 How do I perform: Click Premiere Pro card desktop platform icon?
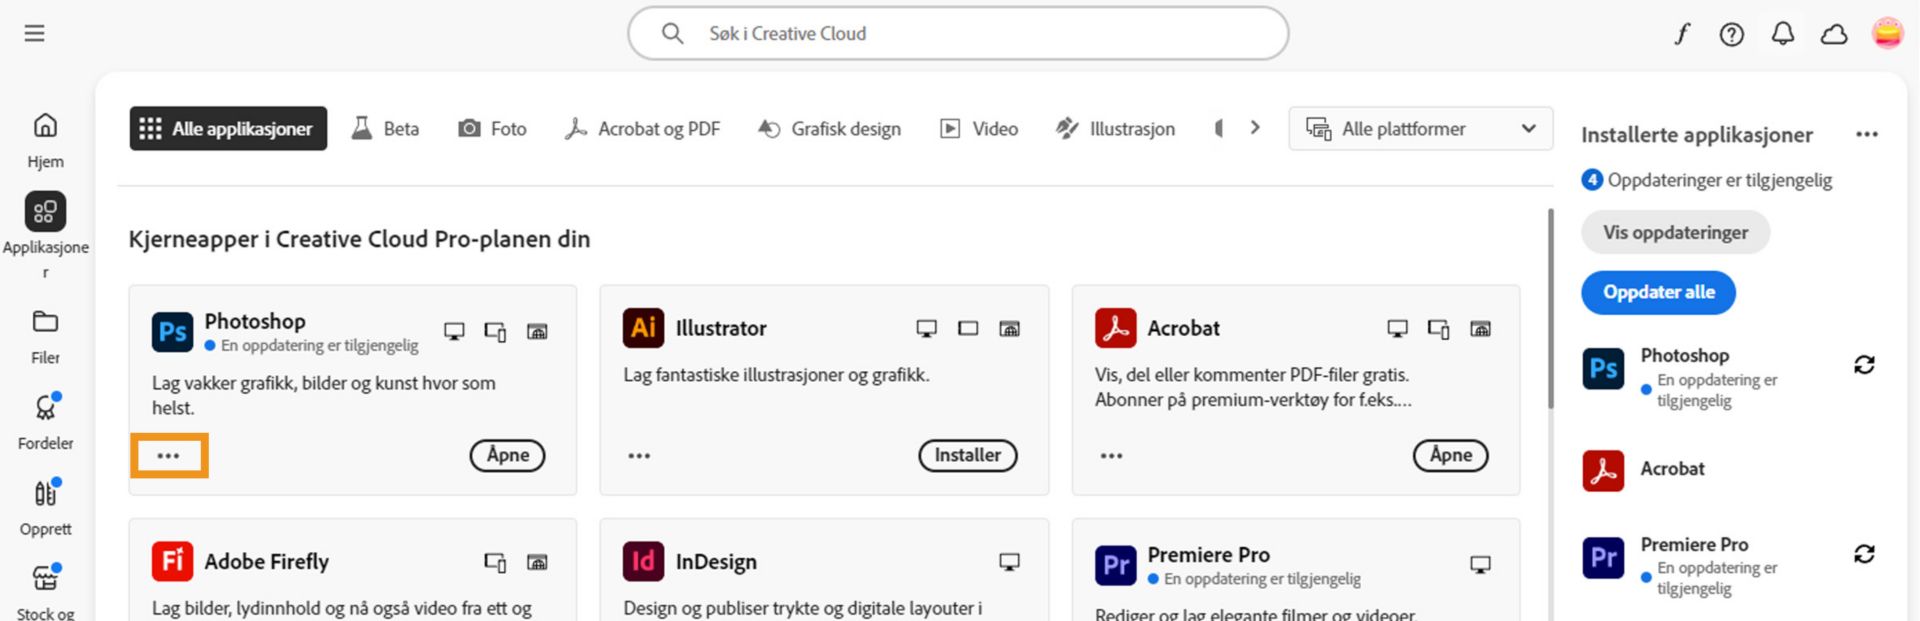click(1480, 565)
